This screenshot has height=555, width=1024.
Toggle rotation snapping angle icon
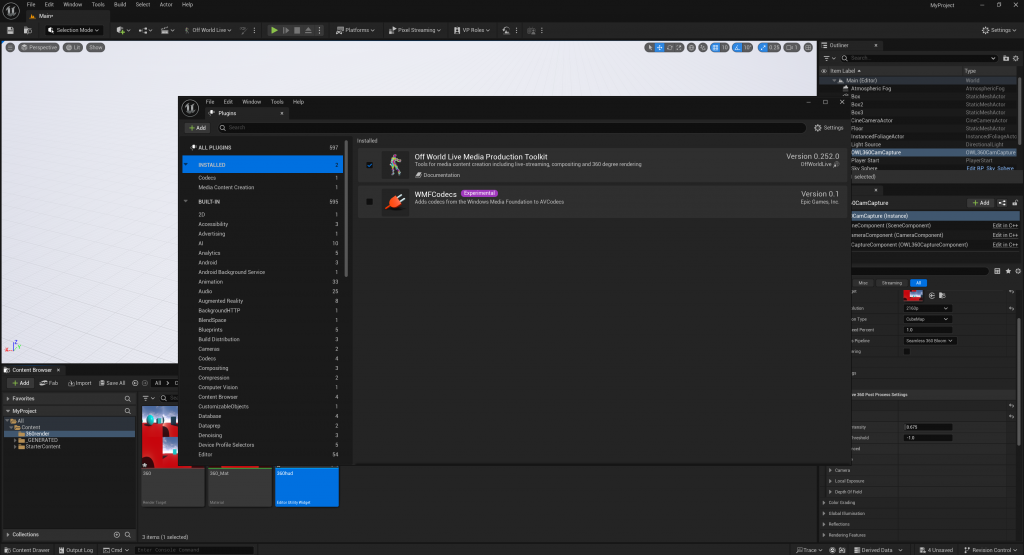click(737, 48)
